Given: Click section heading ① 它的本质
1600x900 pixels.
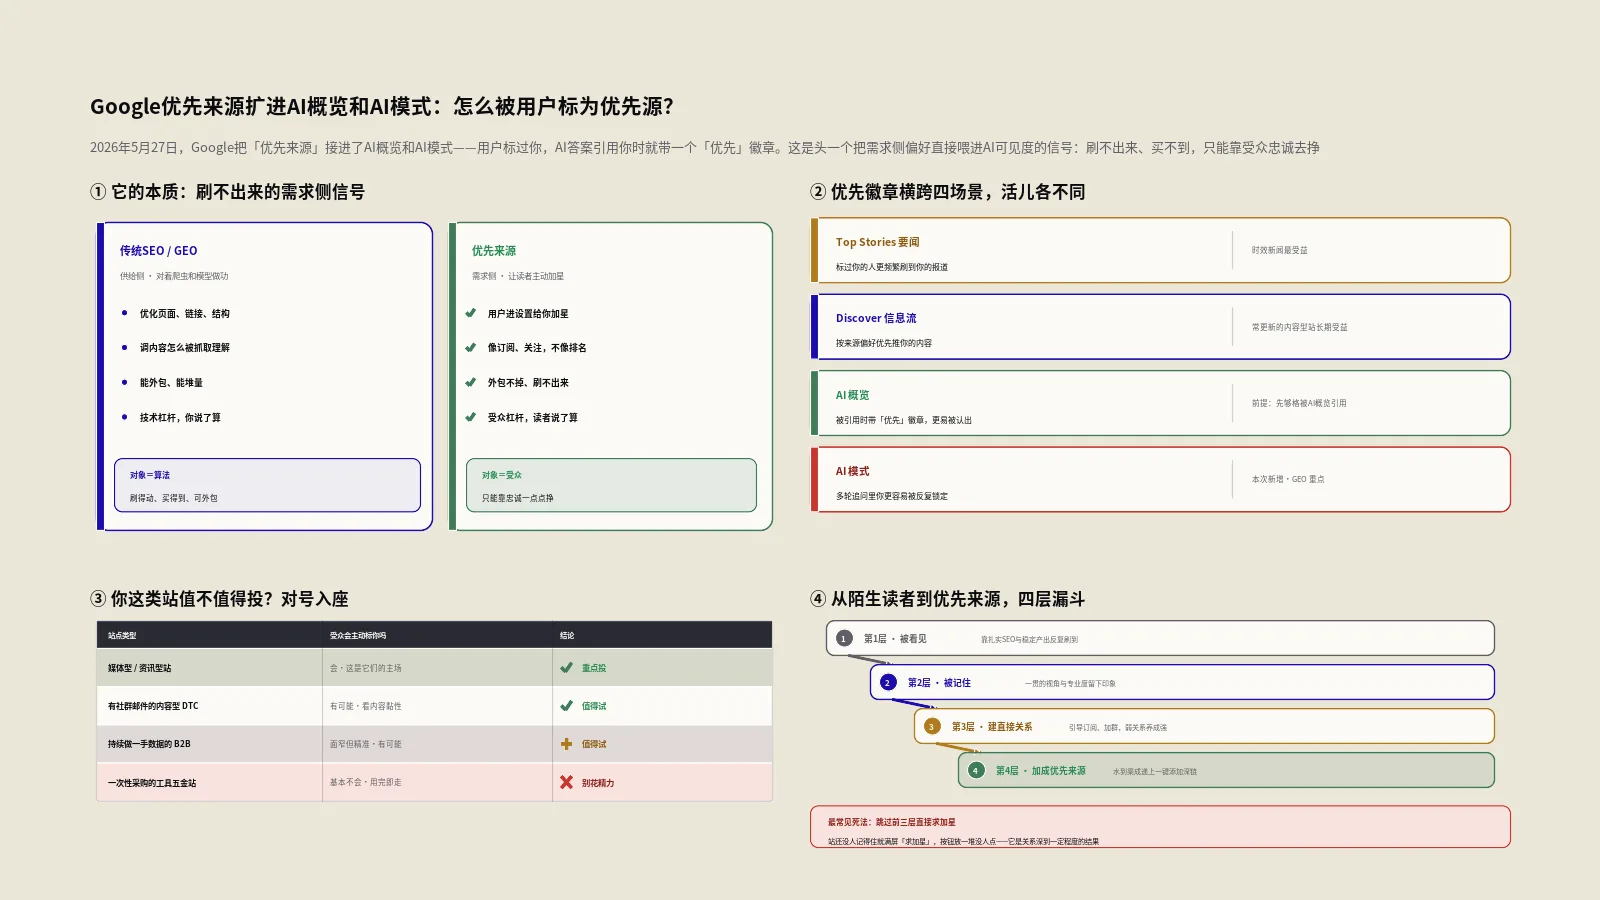Looking at the screenshot, I should pyautogui.click(x=227, y=192).
